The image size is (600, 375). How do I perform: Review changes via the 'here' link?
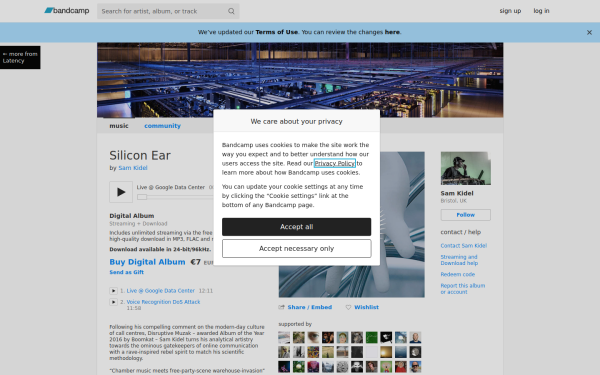[392, 32]
